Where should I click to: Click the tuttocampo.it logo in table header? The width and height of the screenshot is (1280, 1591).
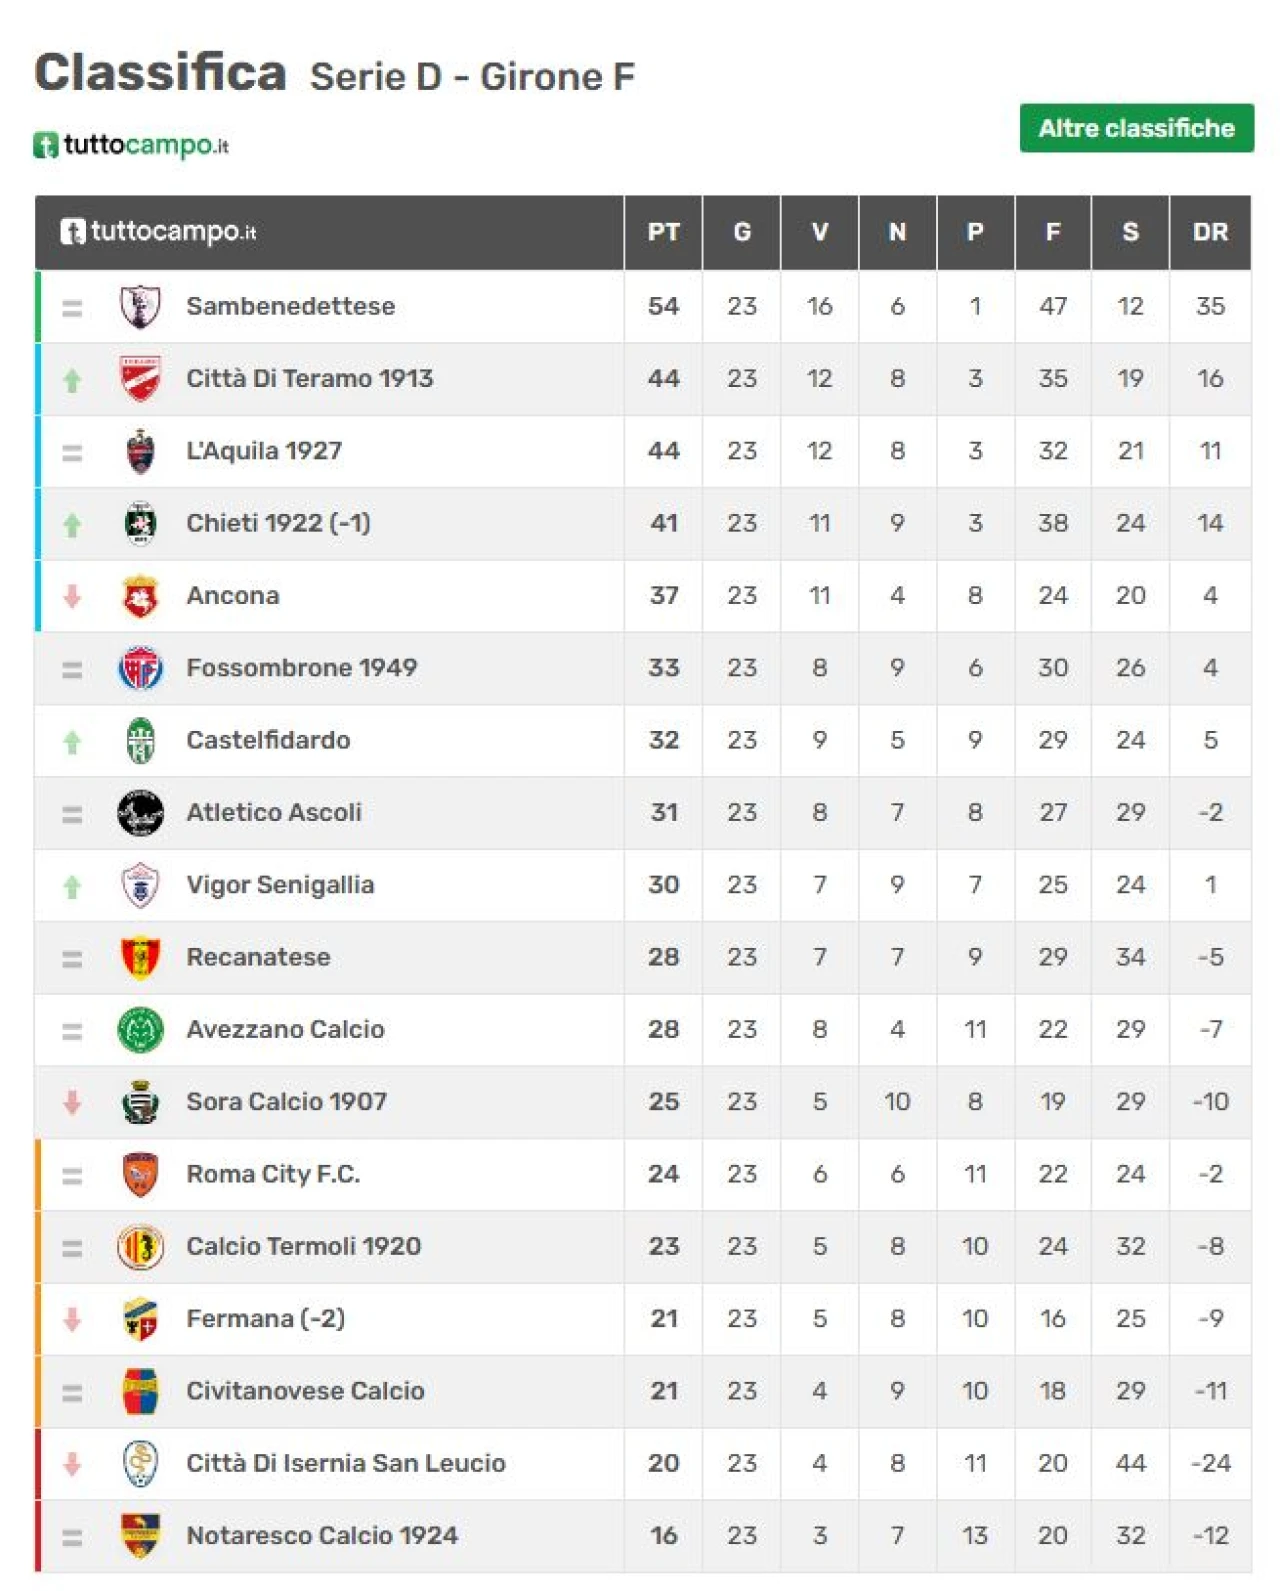click(x=158, y=232)
